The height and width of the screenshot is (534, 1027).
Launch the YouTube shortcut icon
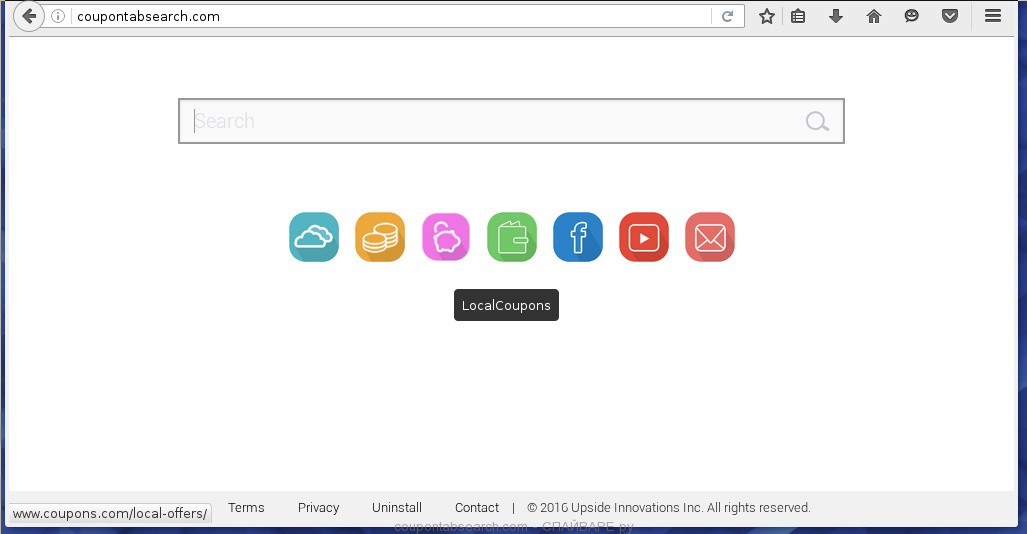pyautogui.click(x=644, y=237)
